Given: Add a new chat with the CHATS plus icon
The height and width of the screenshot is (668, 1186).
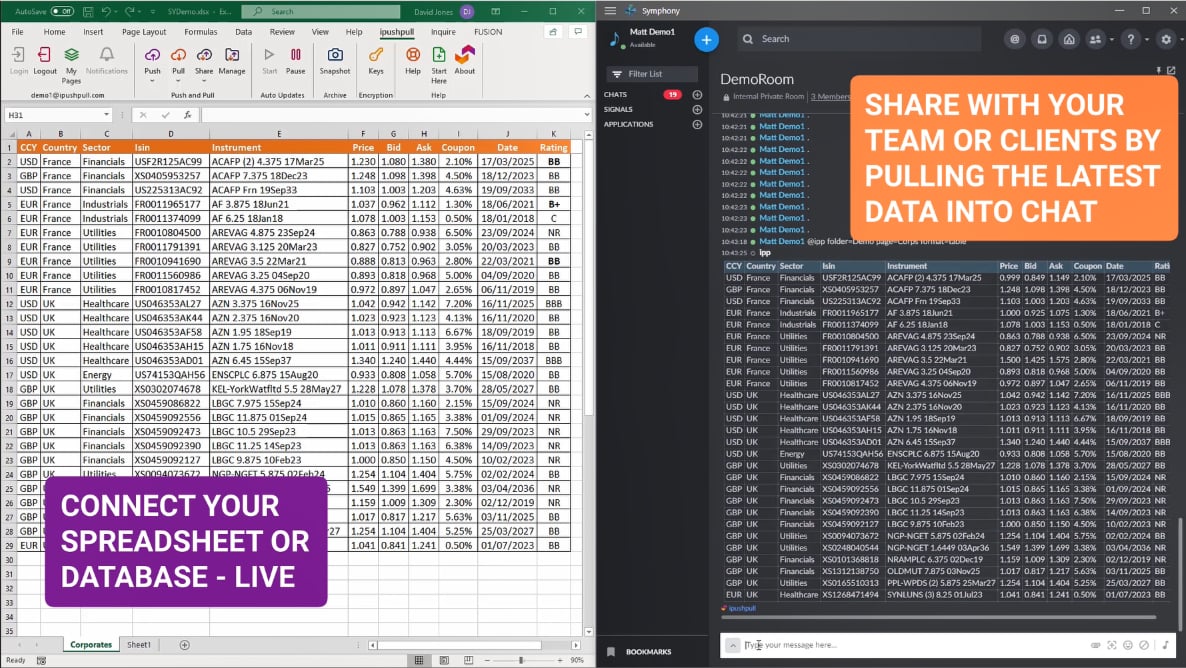Looking at the screenshot, I should click(697, 95).
